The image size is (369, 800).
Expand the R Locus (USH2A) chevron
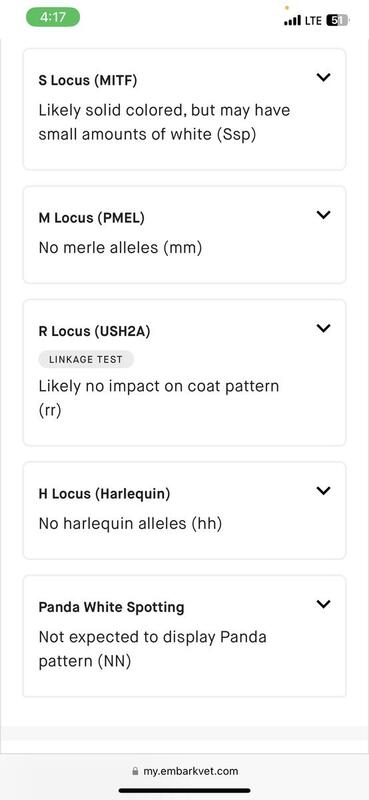point(323,328)
